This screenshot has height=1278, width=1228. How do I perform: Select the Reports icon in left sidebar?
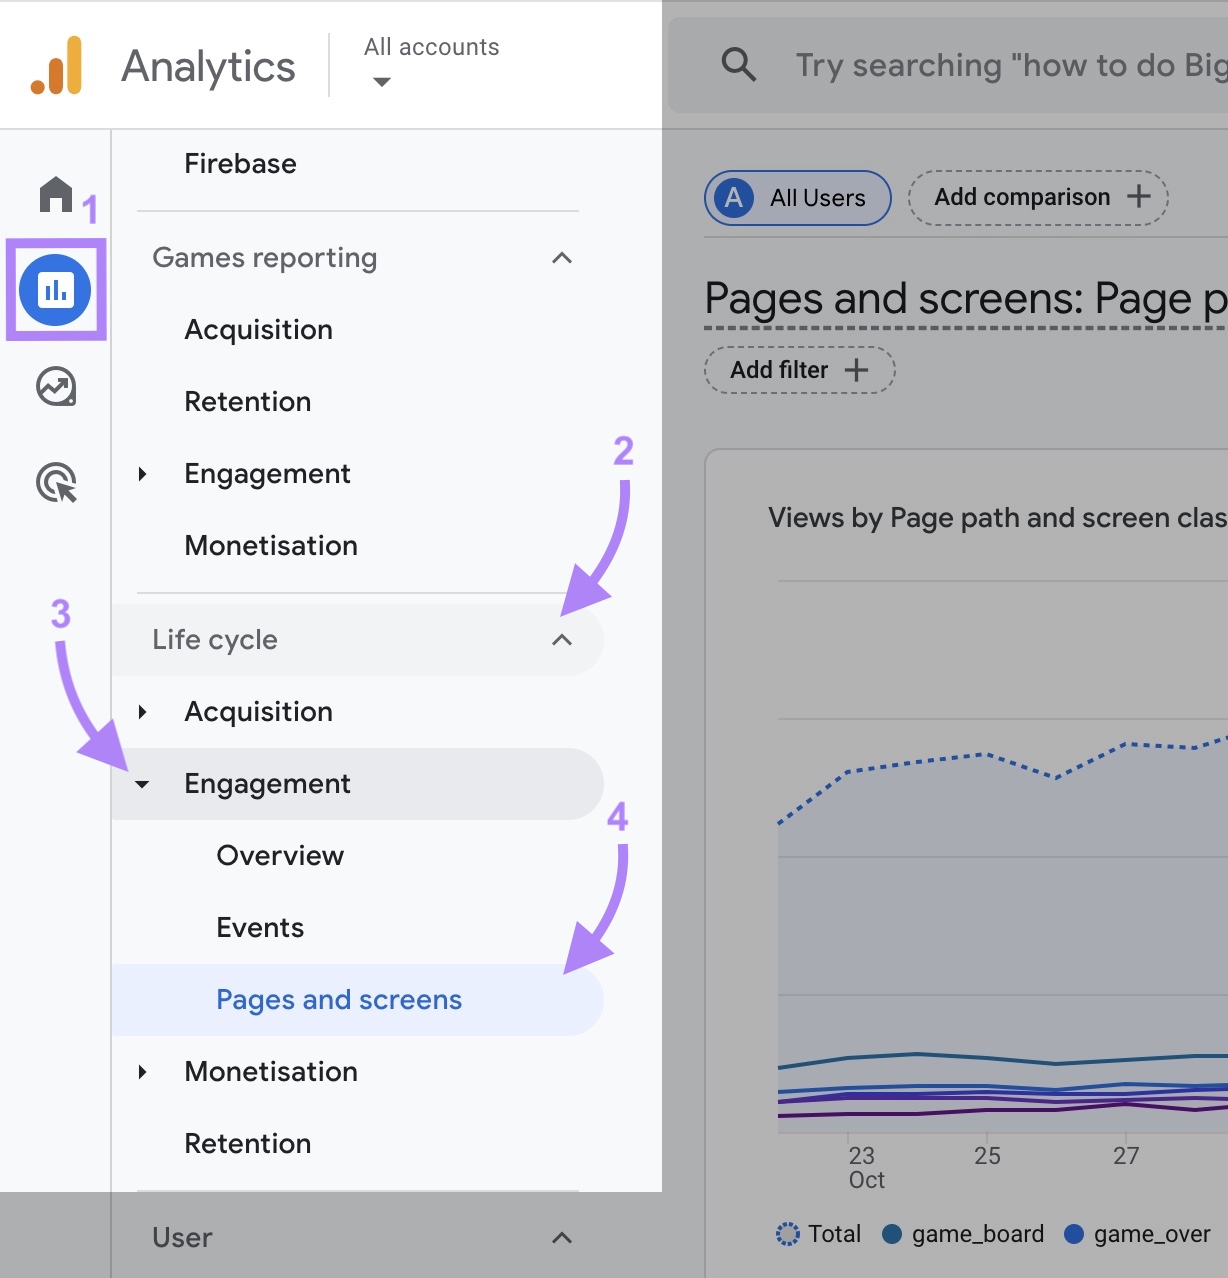tap(56, 290)
